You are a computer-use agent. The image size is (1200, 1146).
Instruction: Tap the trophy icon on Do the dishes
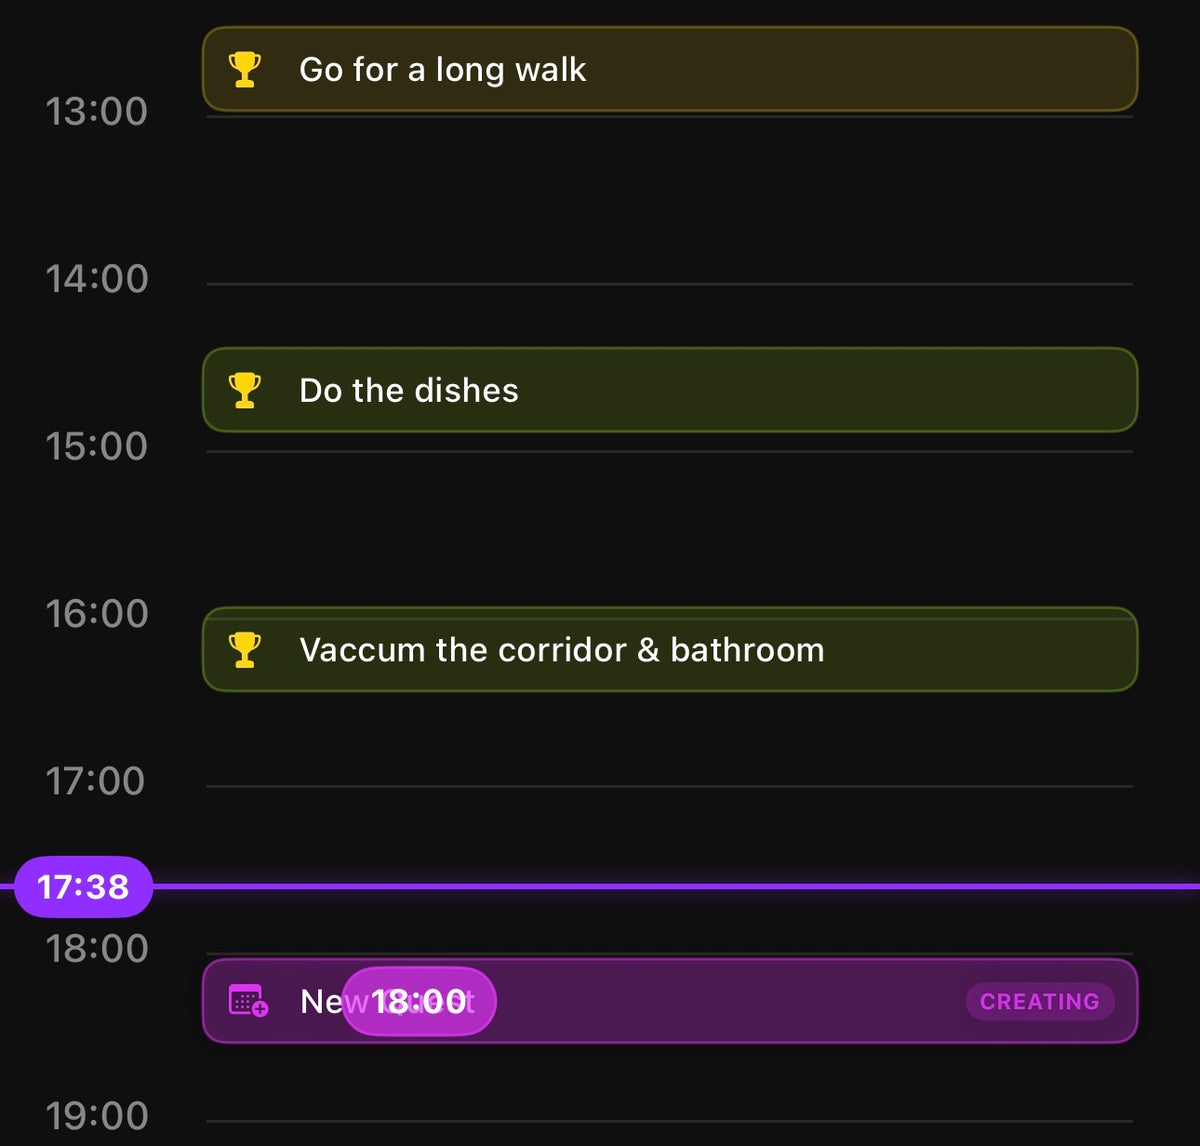click(x=245, y=390)
